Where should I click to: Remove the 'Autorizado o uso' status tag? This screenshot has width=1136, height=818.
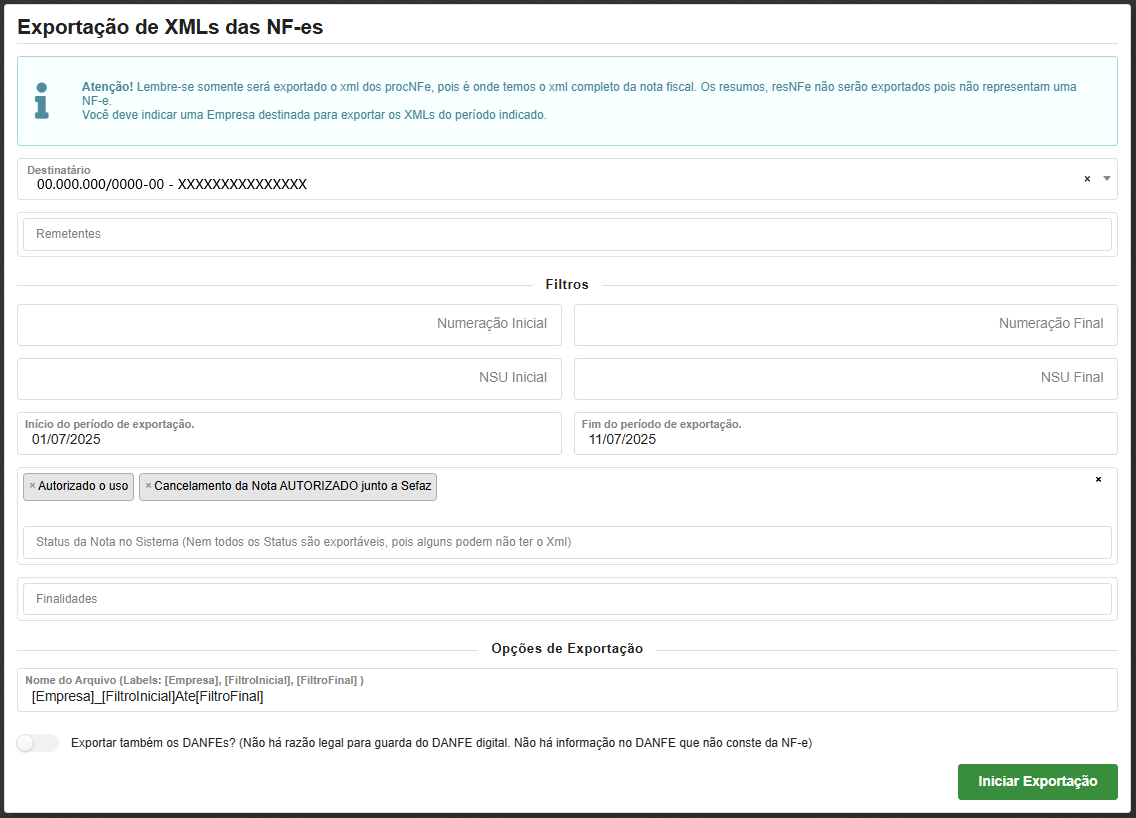32,487
